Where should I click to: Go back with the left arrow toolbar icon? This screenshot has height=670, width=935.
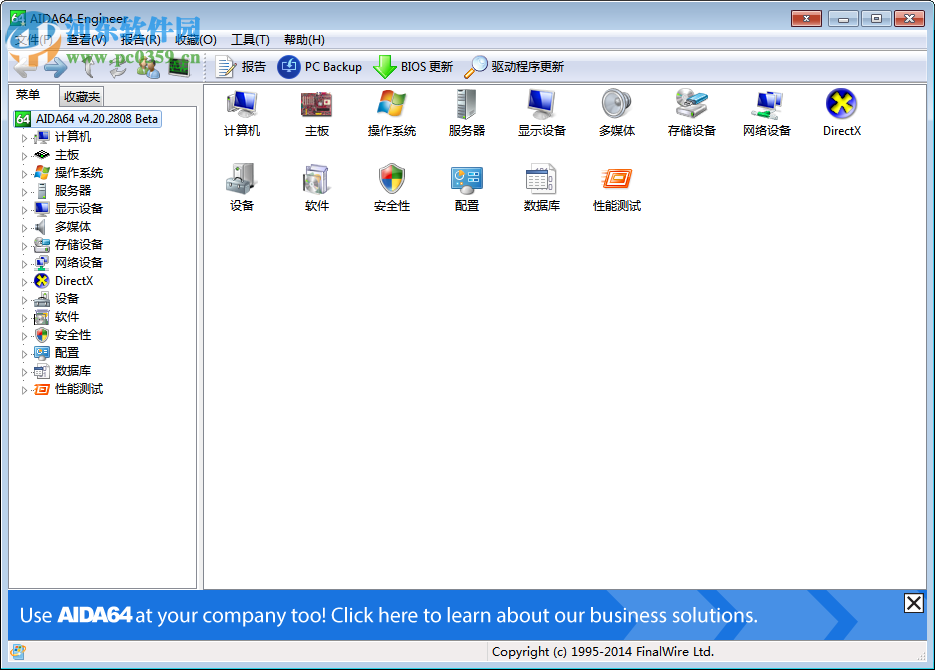[x=25, y=67]
